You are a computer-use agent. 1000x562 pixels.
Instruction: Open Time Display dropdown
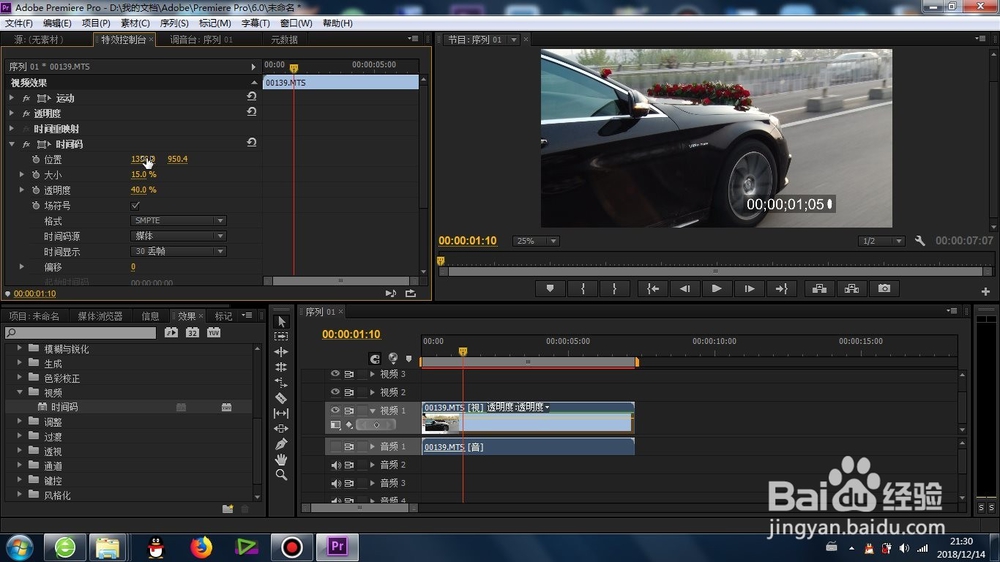click(178, 251)
